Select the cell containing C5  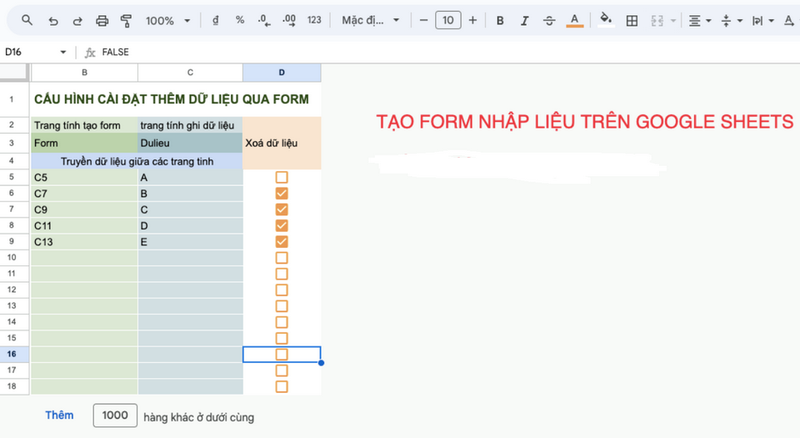85,177
